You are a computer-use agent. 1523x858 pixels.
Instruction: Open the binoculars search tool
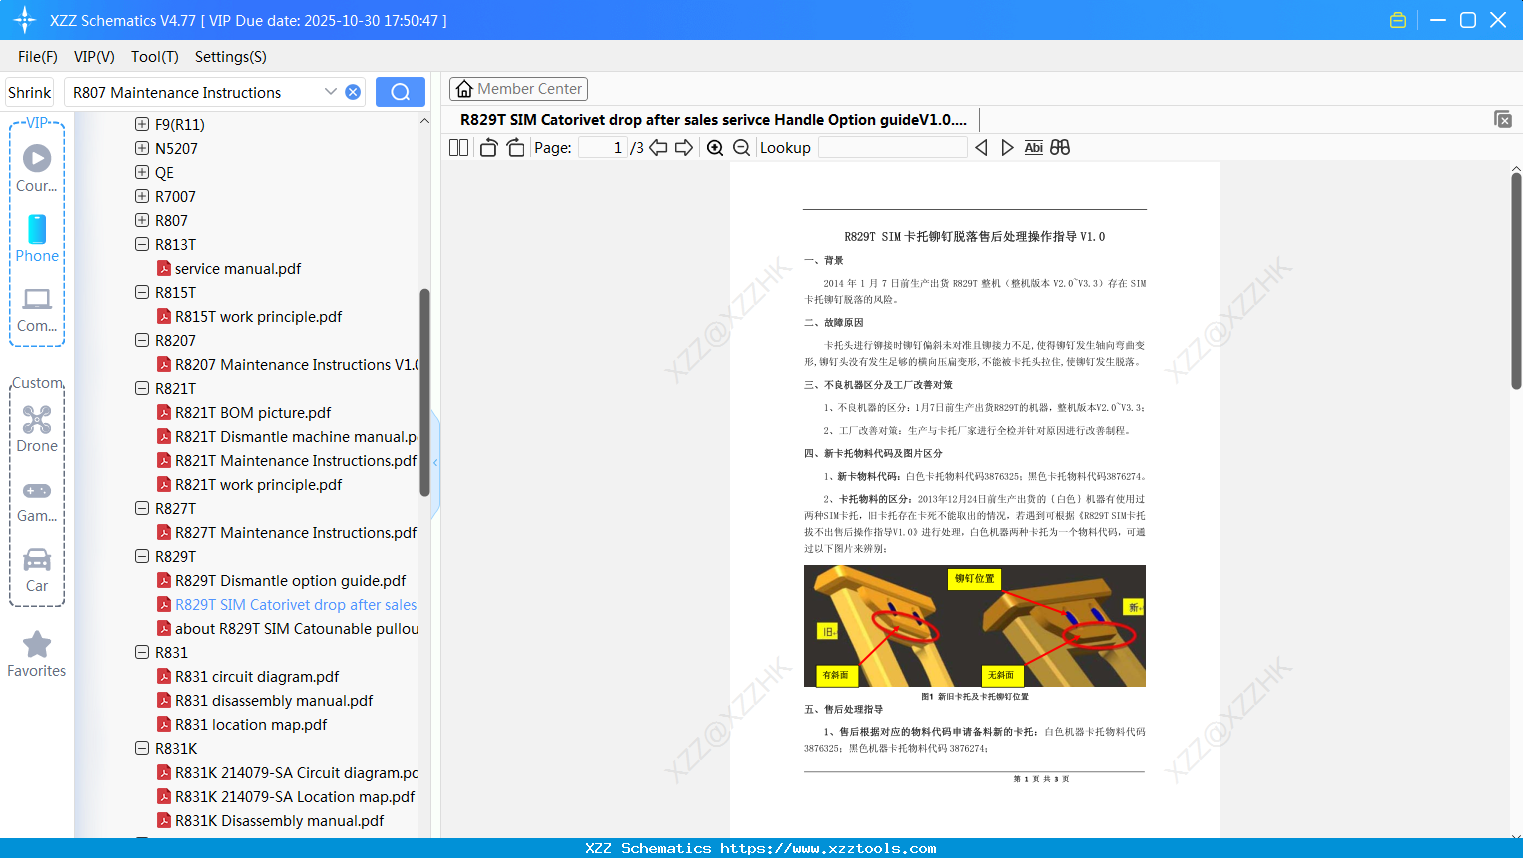(1060, 147)
